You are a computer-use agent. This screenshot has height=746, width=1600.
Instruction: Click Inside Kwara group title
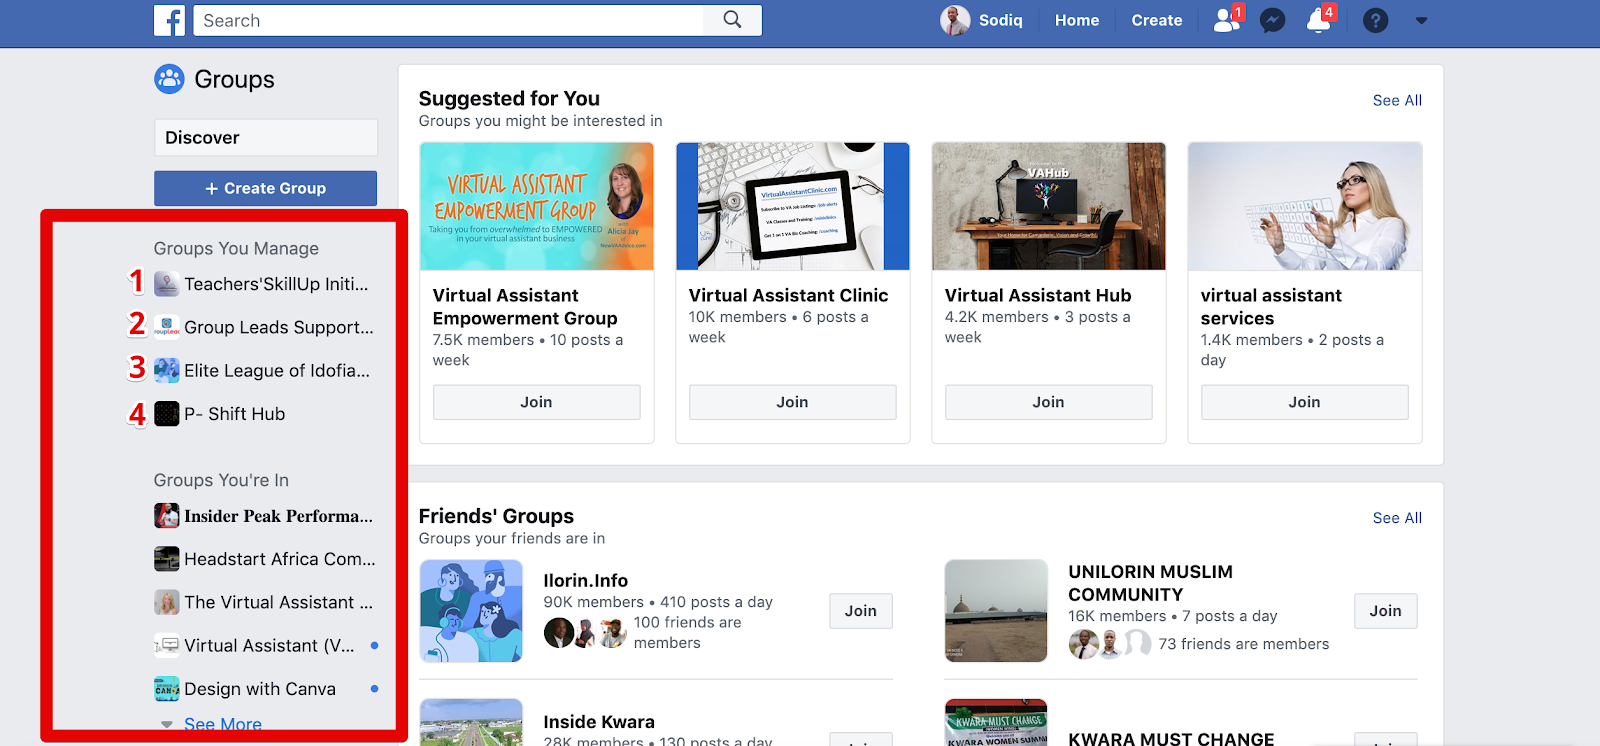tap(599, 722)
